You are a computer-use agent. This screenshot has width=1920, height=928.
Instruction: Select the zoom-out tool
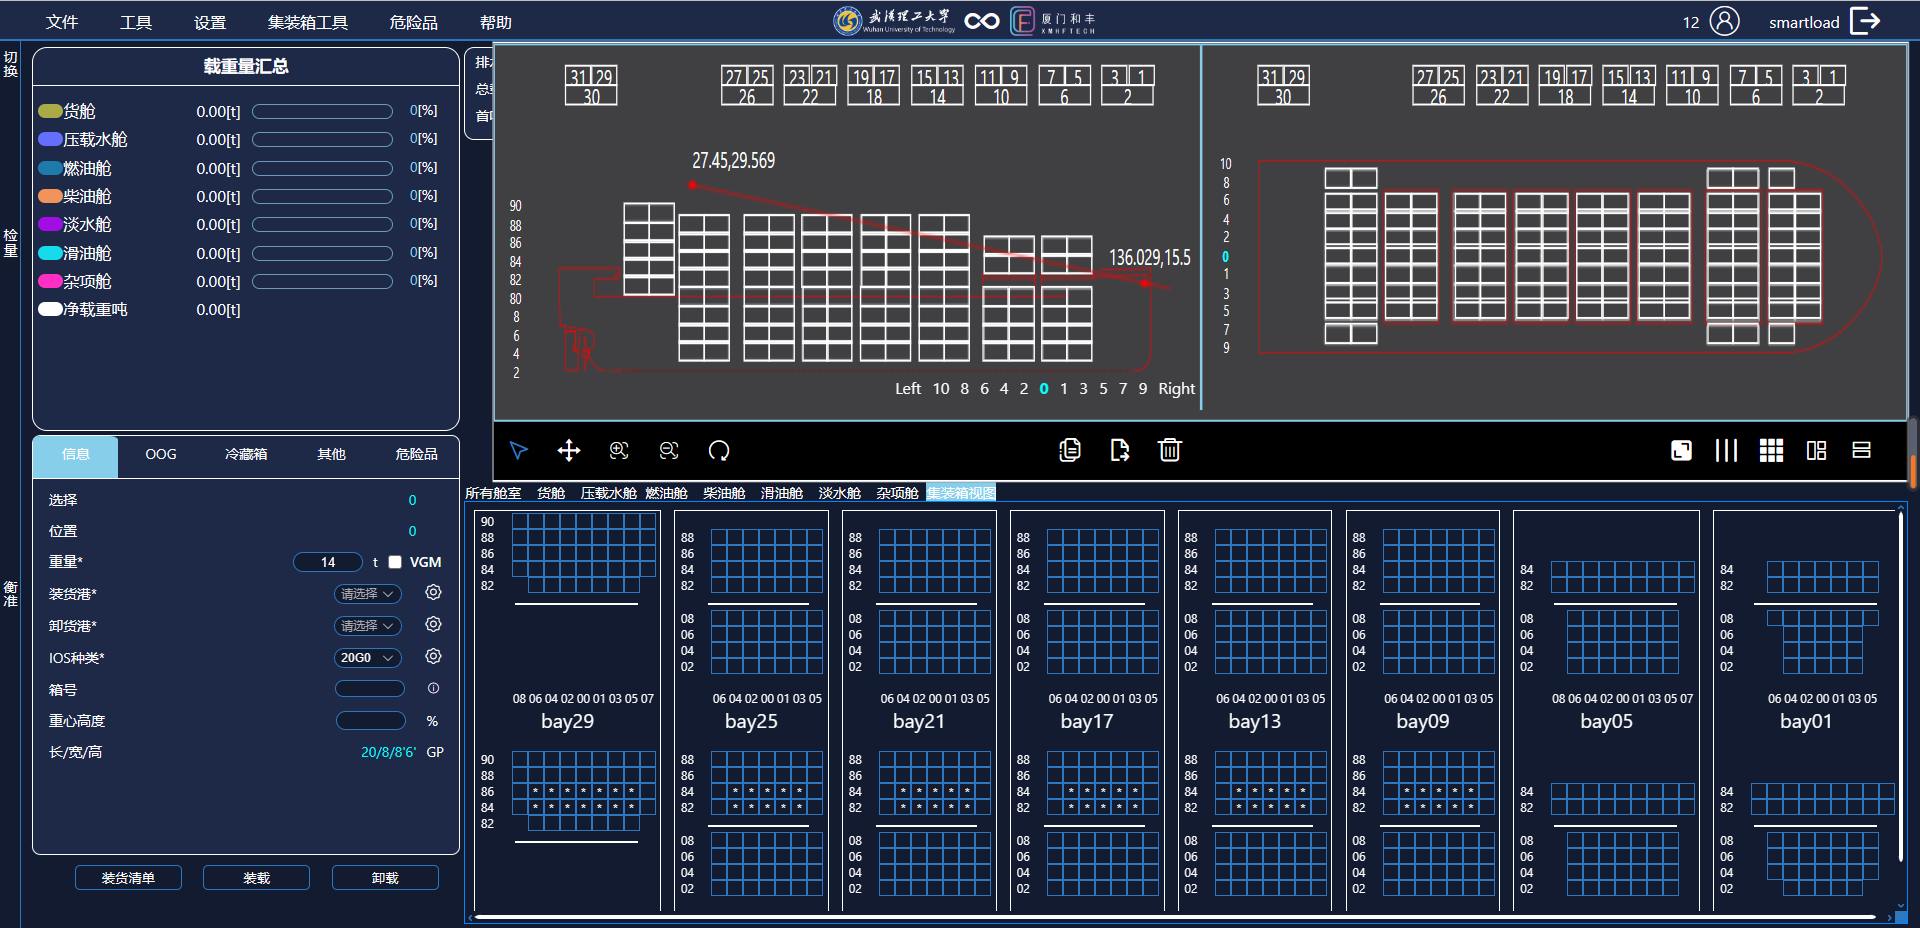point(668,451)
